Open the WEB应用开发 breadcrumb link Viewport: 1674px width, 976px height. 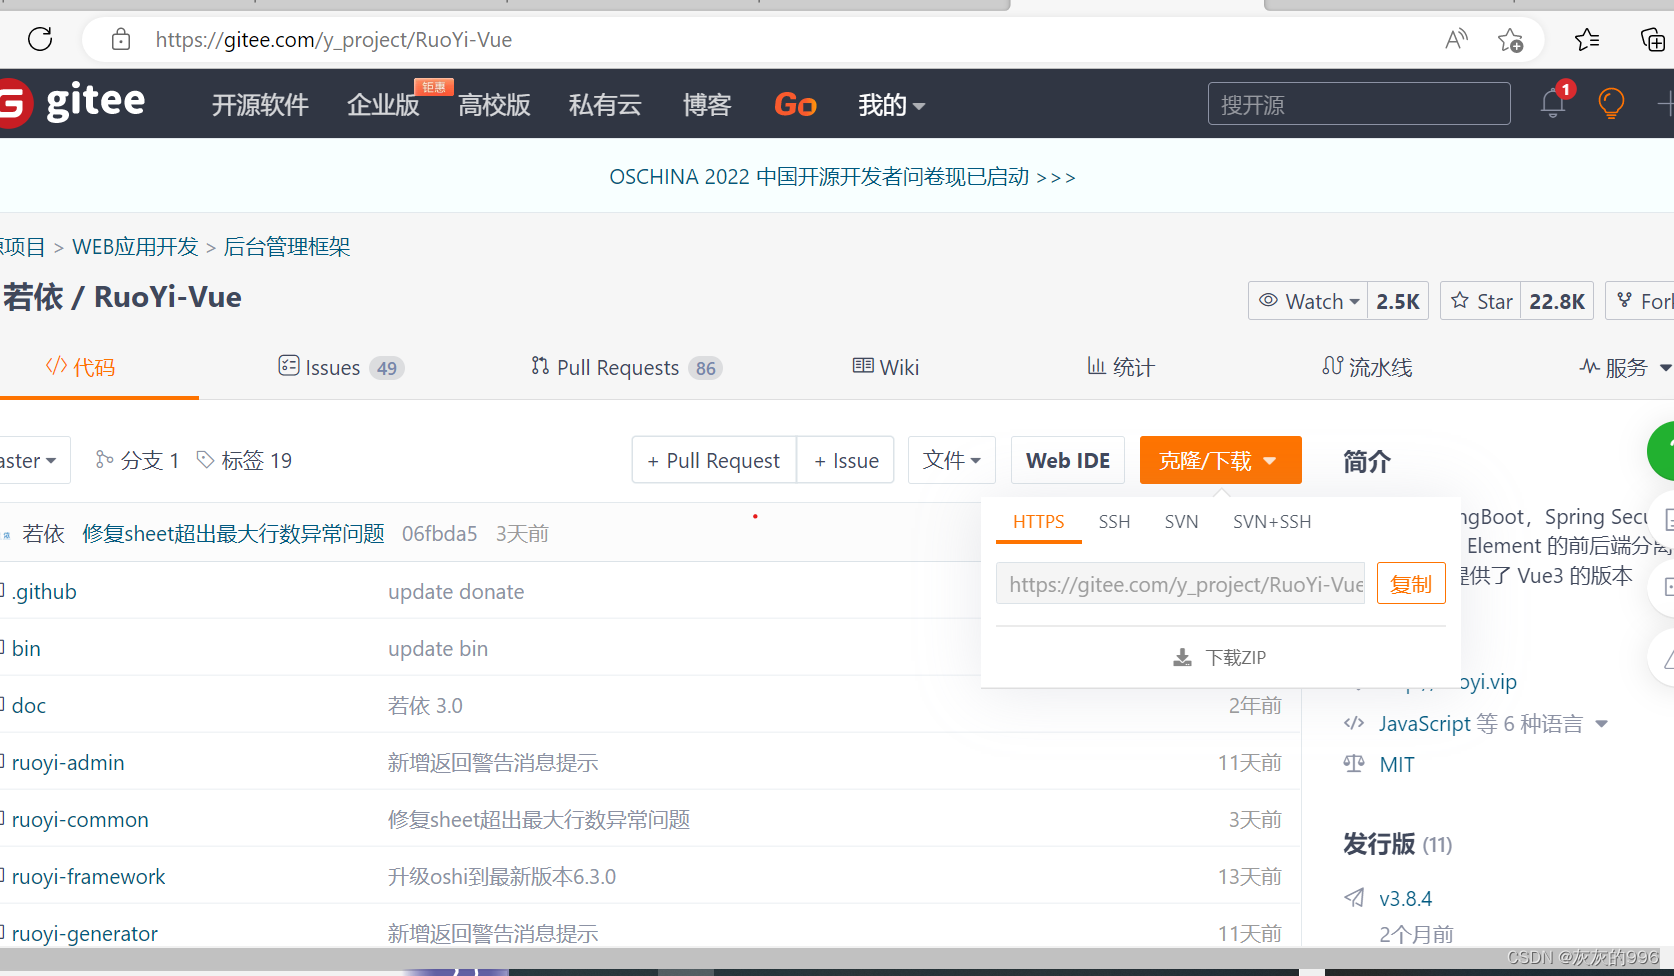coord(135,247)
